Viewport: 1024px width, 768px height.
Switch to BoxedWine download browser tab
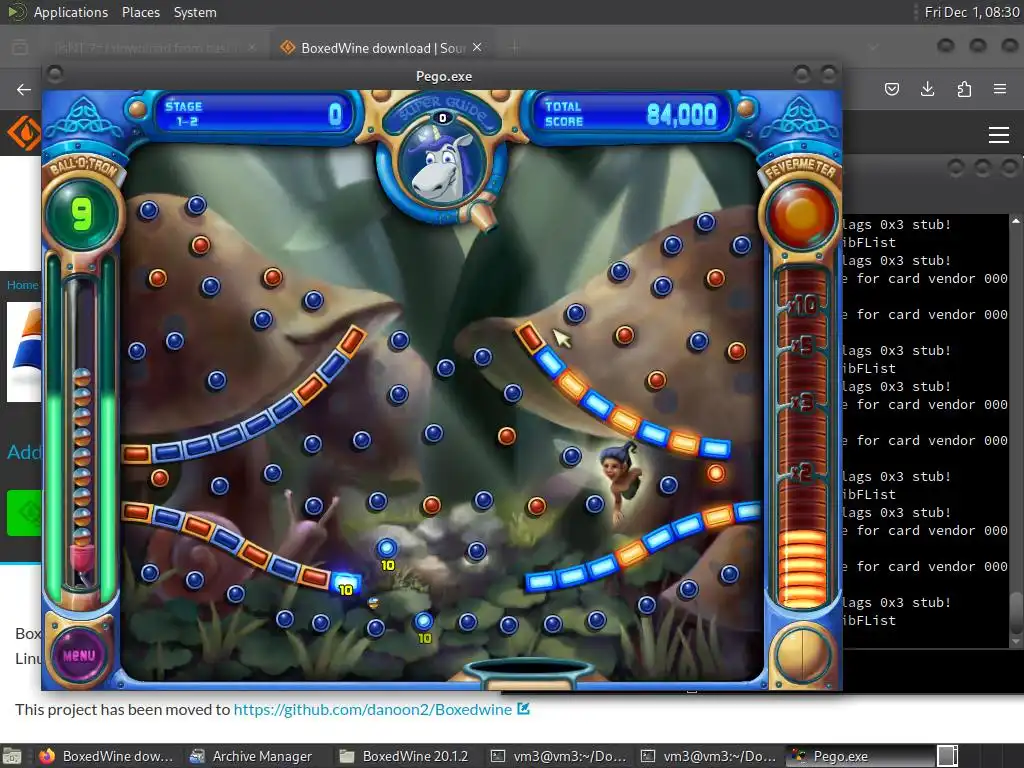(x=381, y=48)
